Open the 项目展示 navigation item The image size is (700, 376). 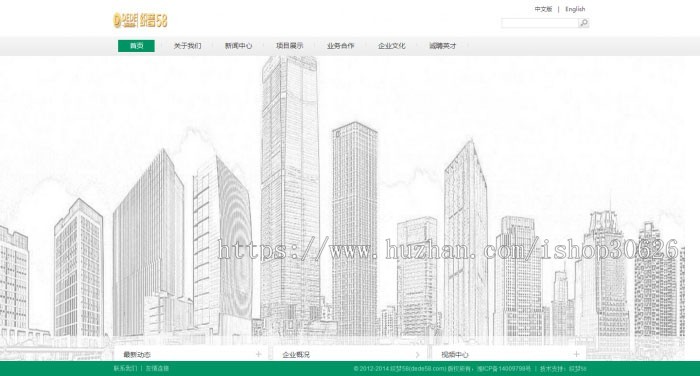click(x=289, y=46)
